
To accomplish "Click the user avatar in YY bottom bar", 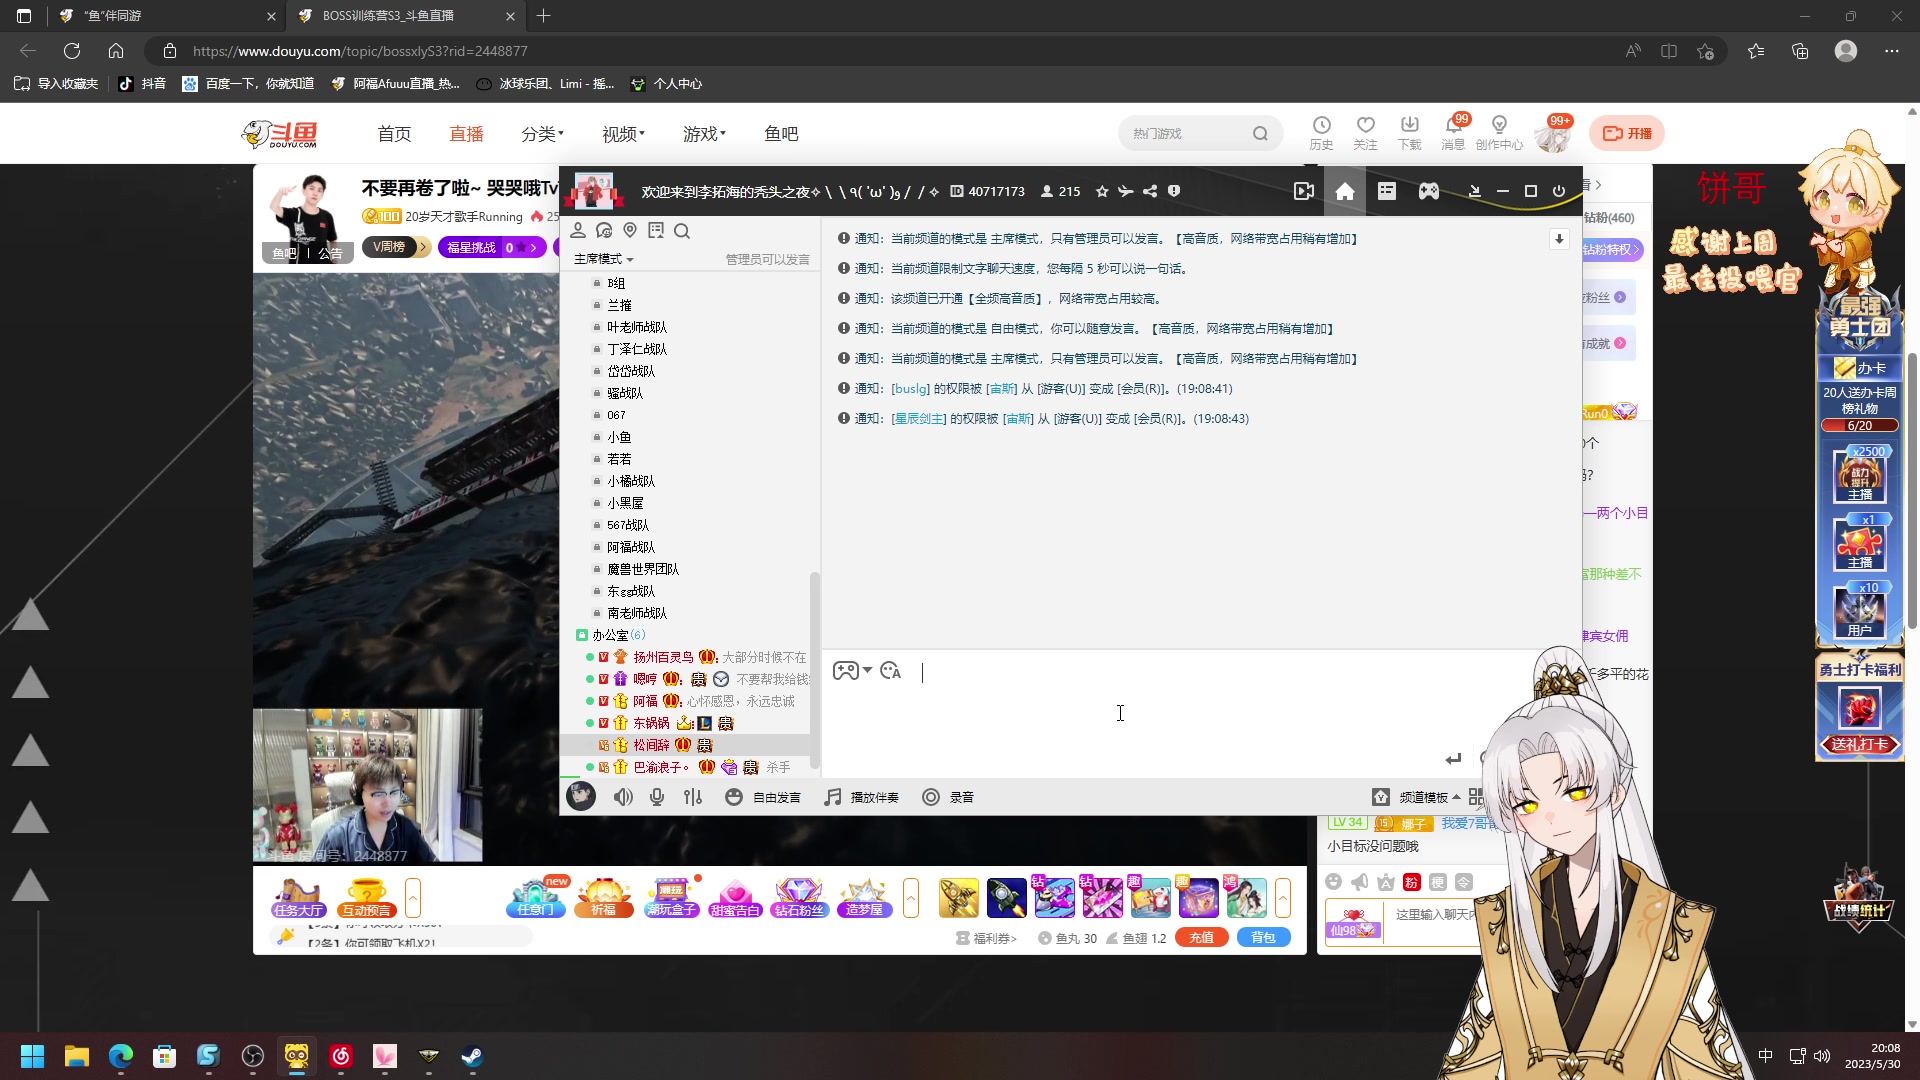I will tap(581, 796).
